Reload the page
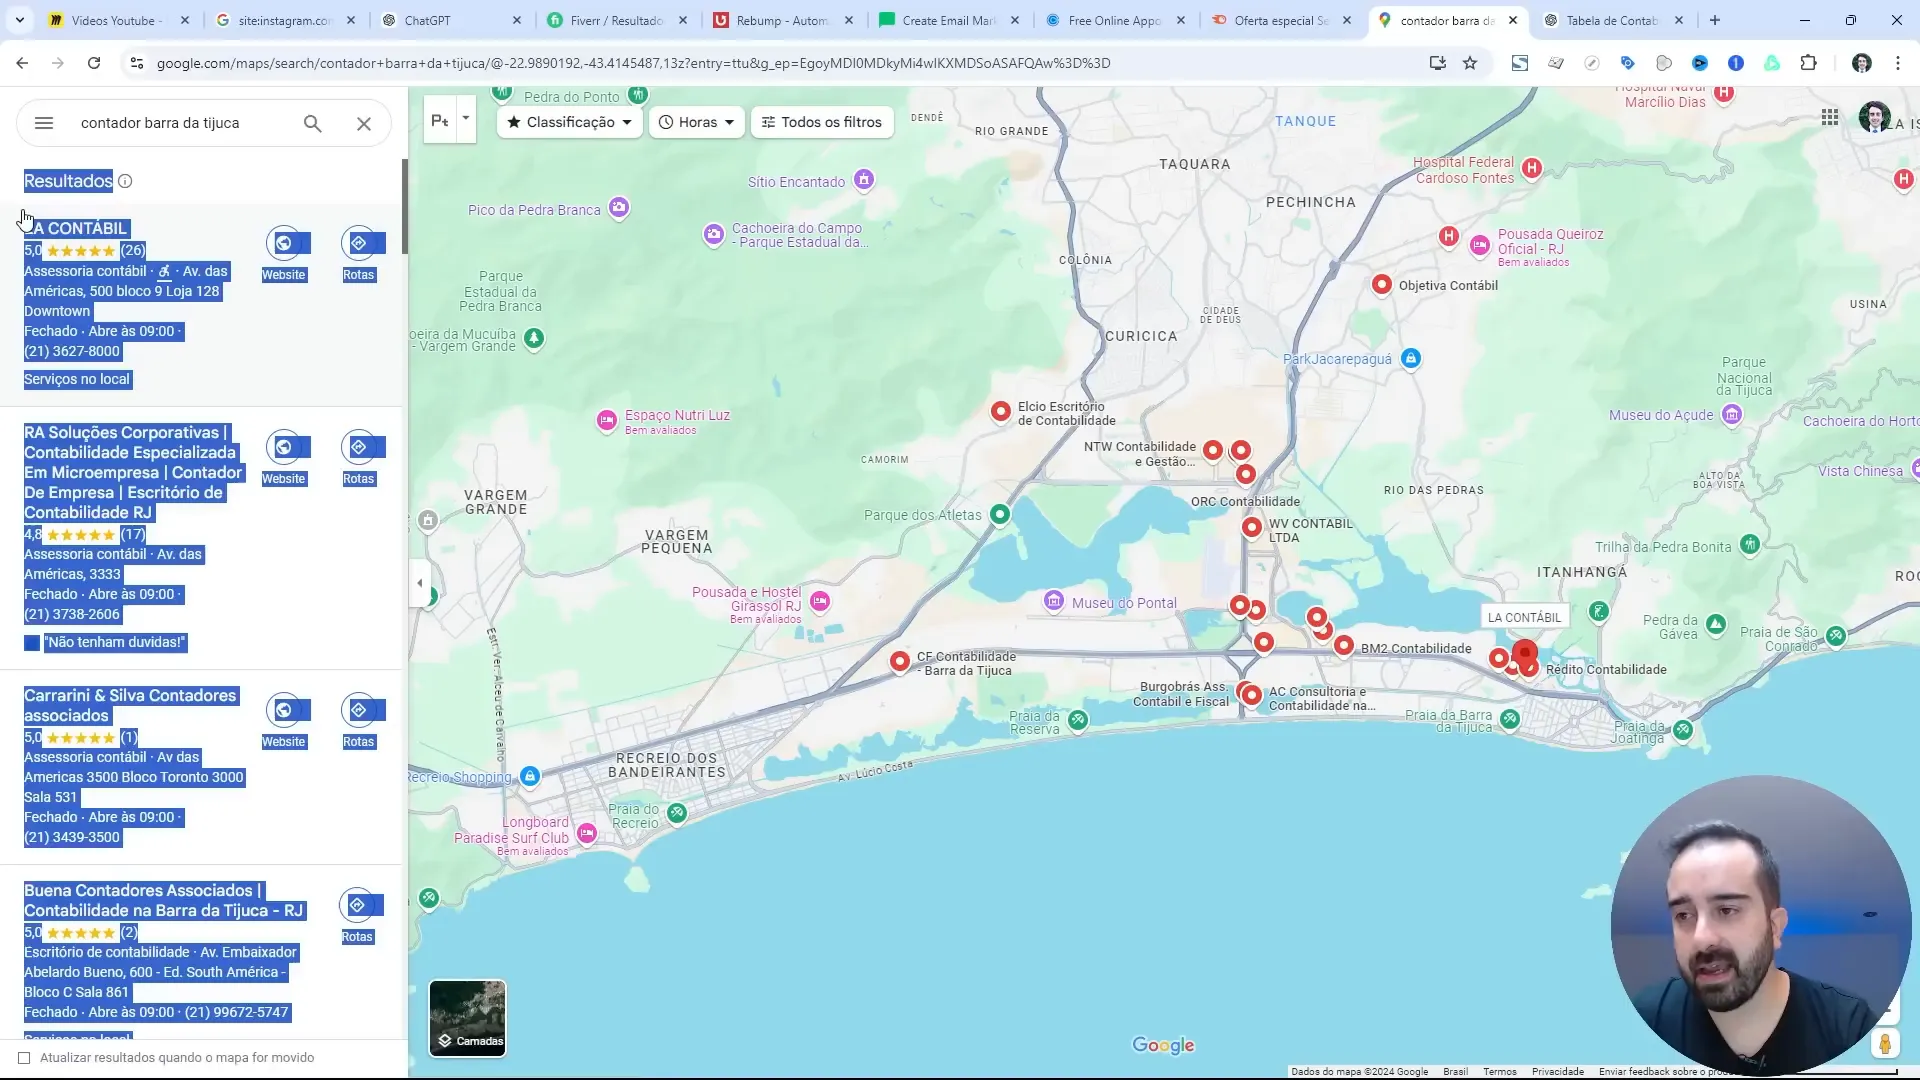The height and width of the screenshot is (1080, 1920). click(x=94, y=63)
